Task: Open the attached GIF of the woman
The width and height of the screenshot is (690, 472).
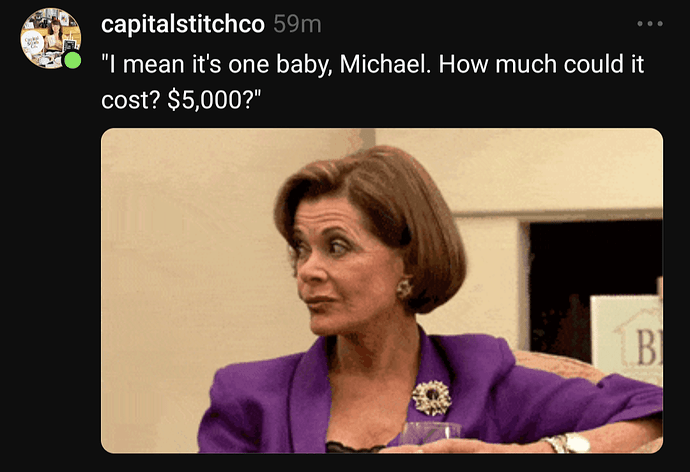Action: coord(382,290)
